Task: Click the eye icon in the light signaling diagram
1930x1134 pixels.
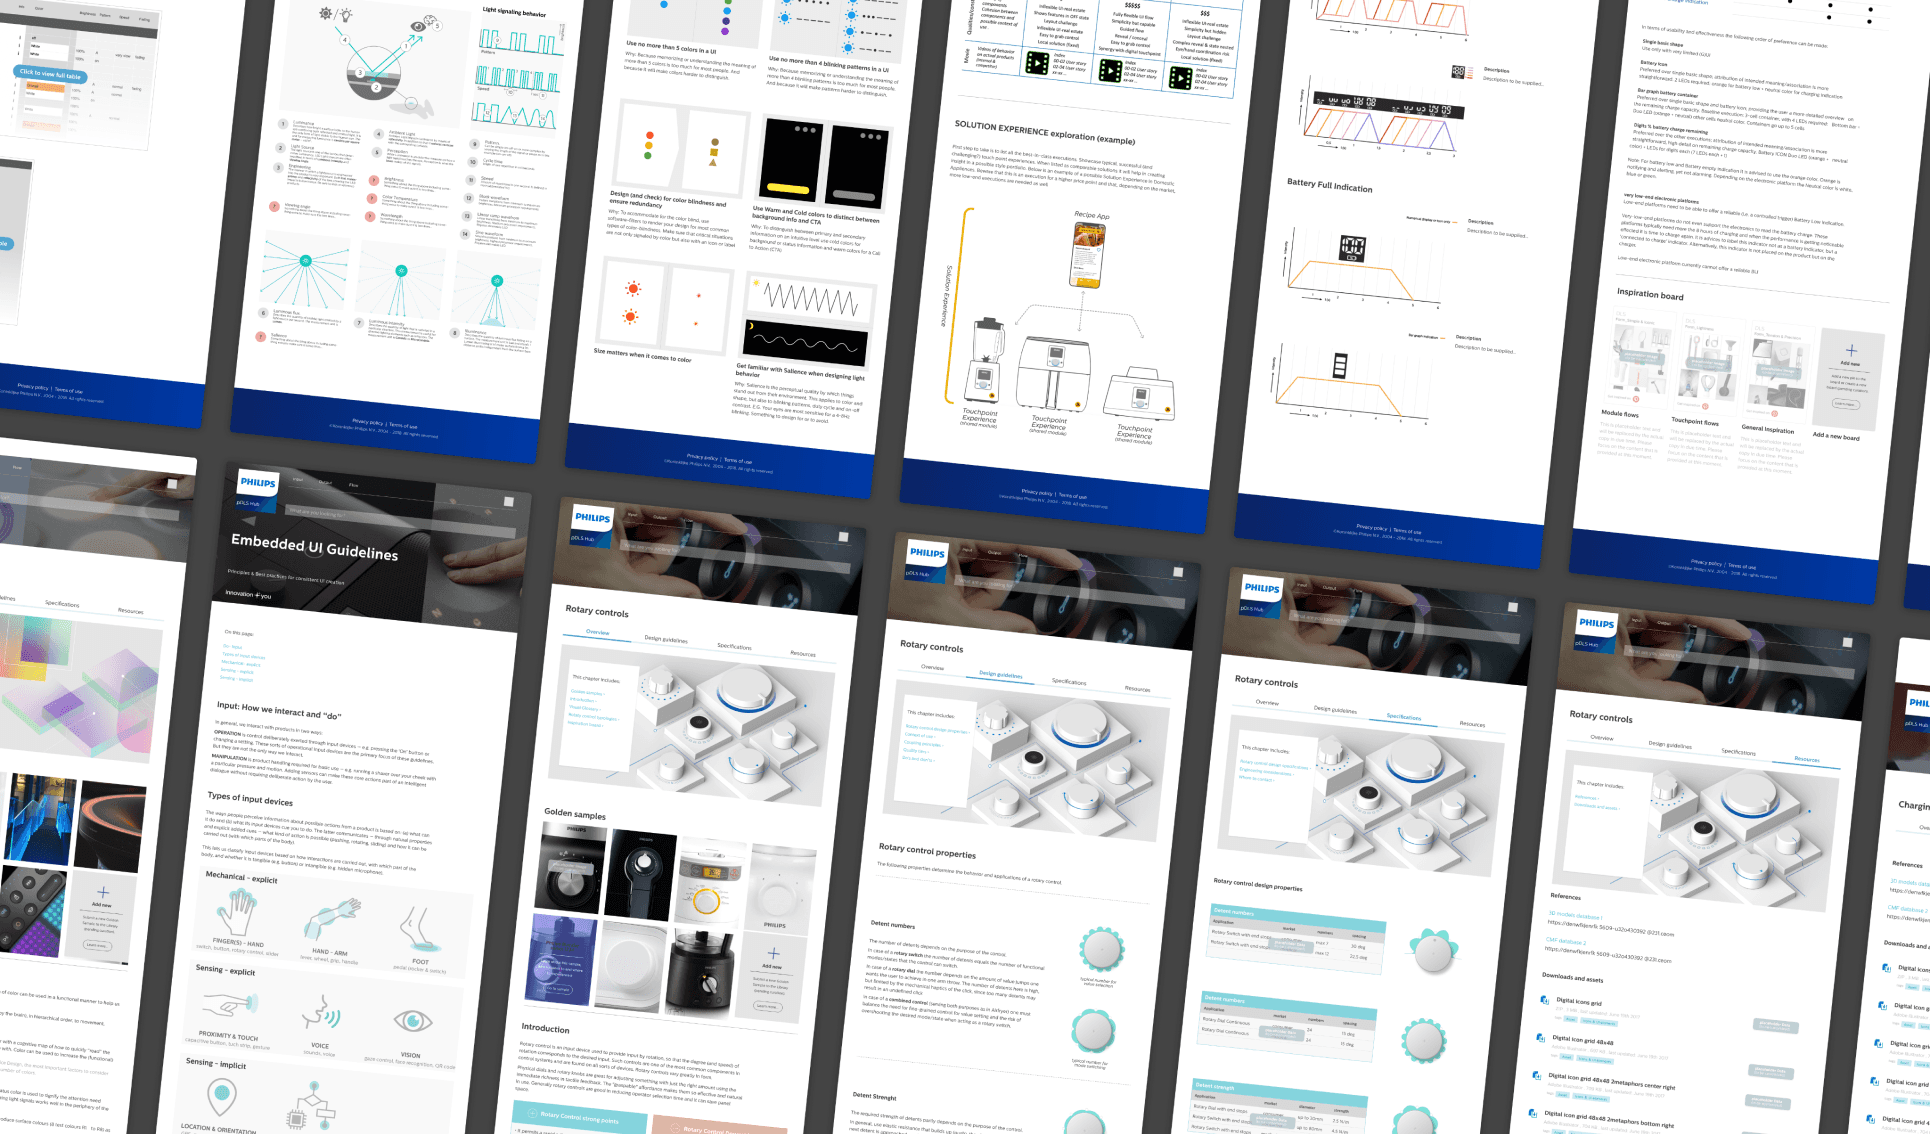Action: coord(417,26)
